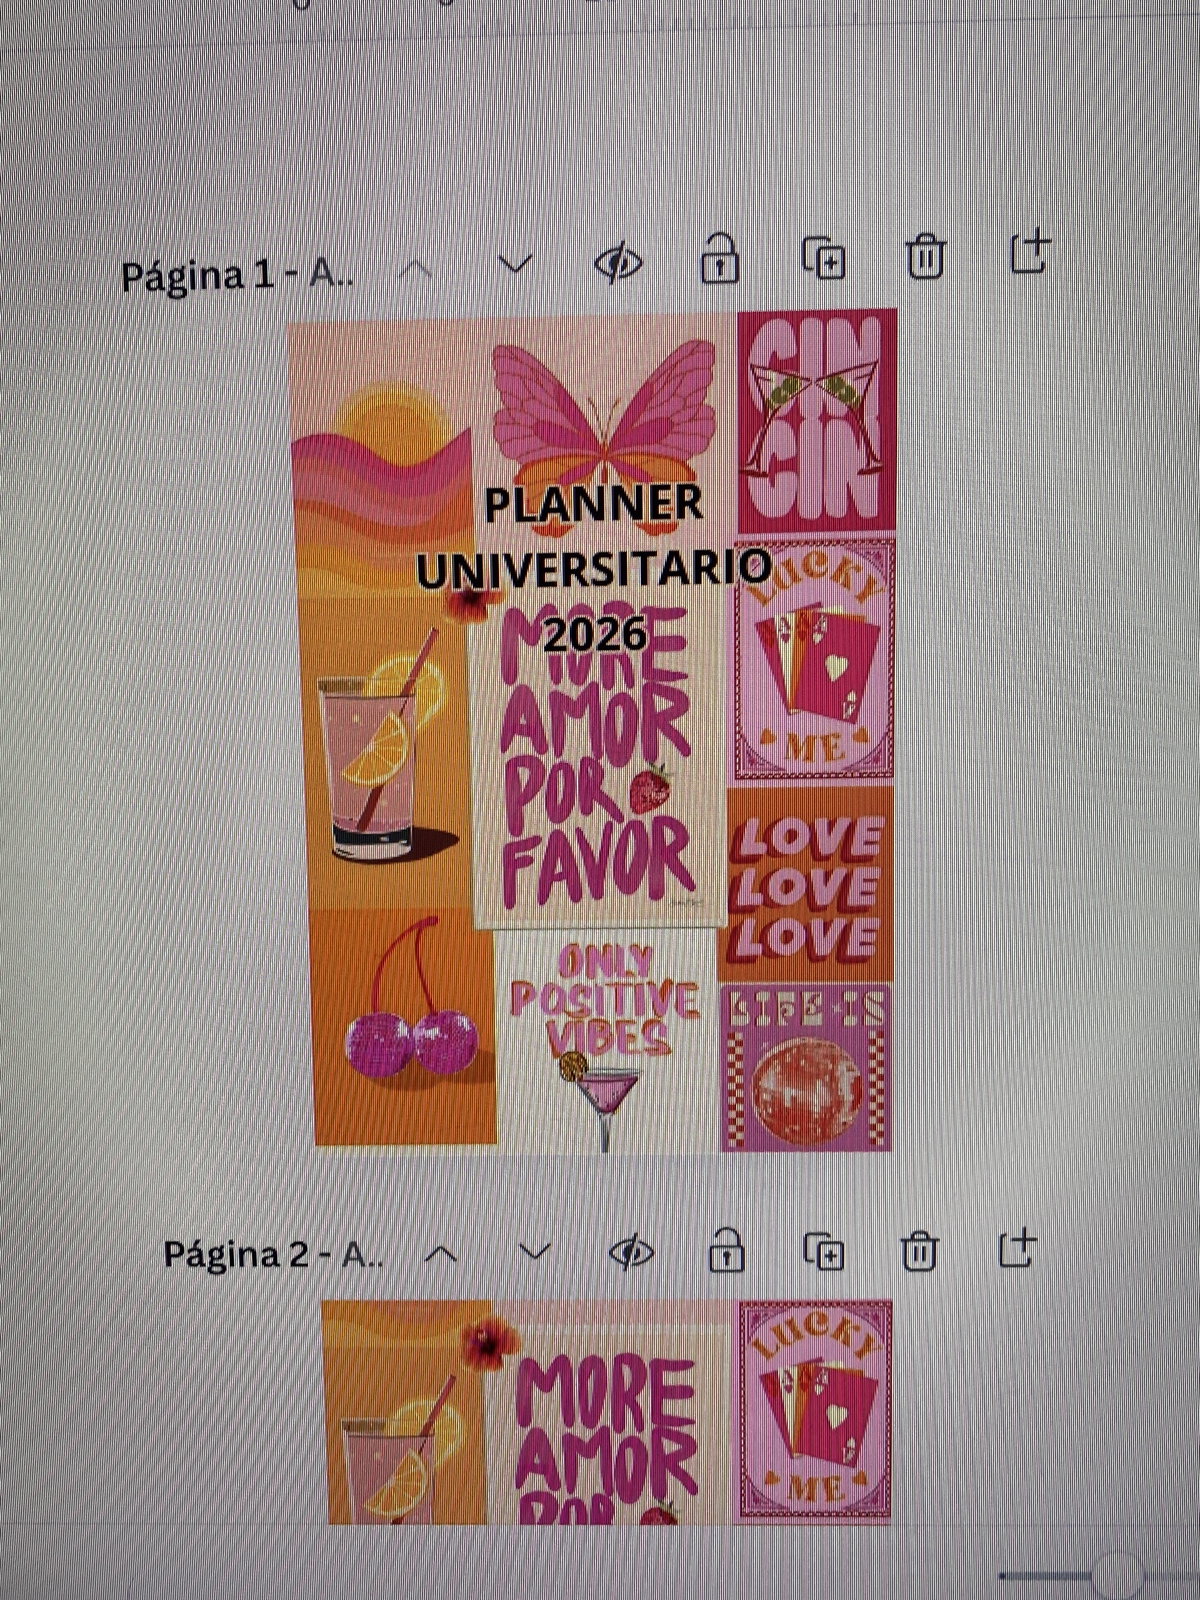1200x1600 pixels.
Task: Toggle the lock on Página 1
Action: pos(719,259)
